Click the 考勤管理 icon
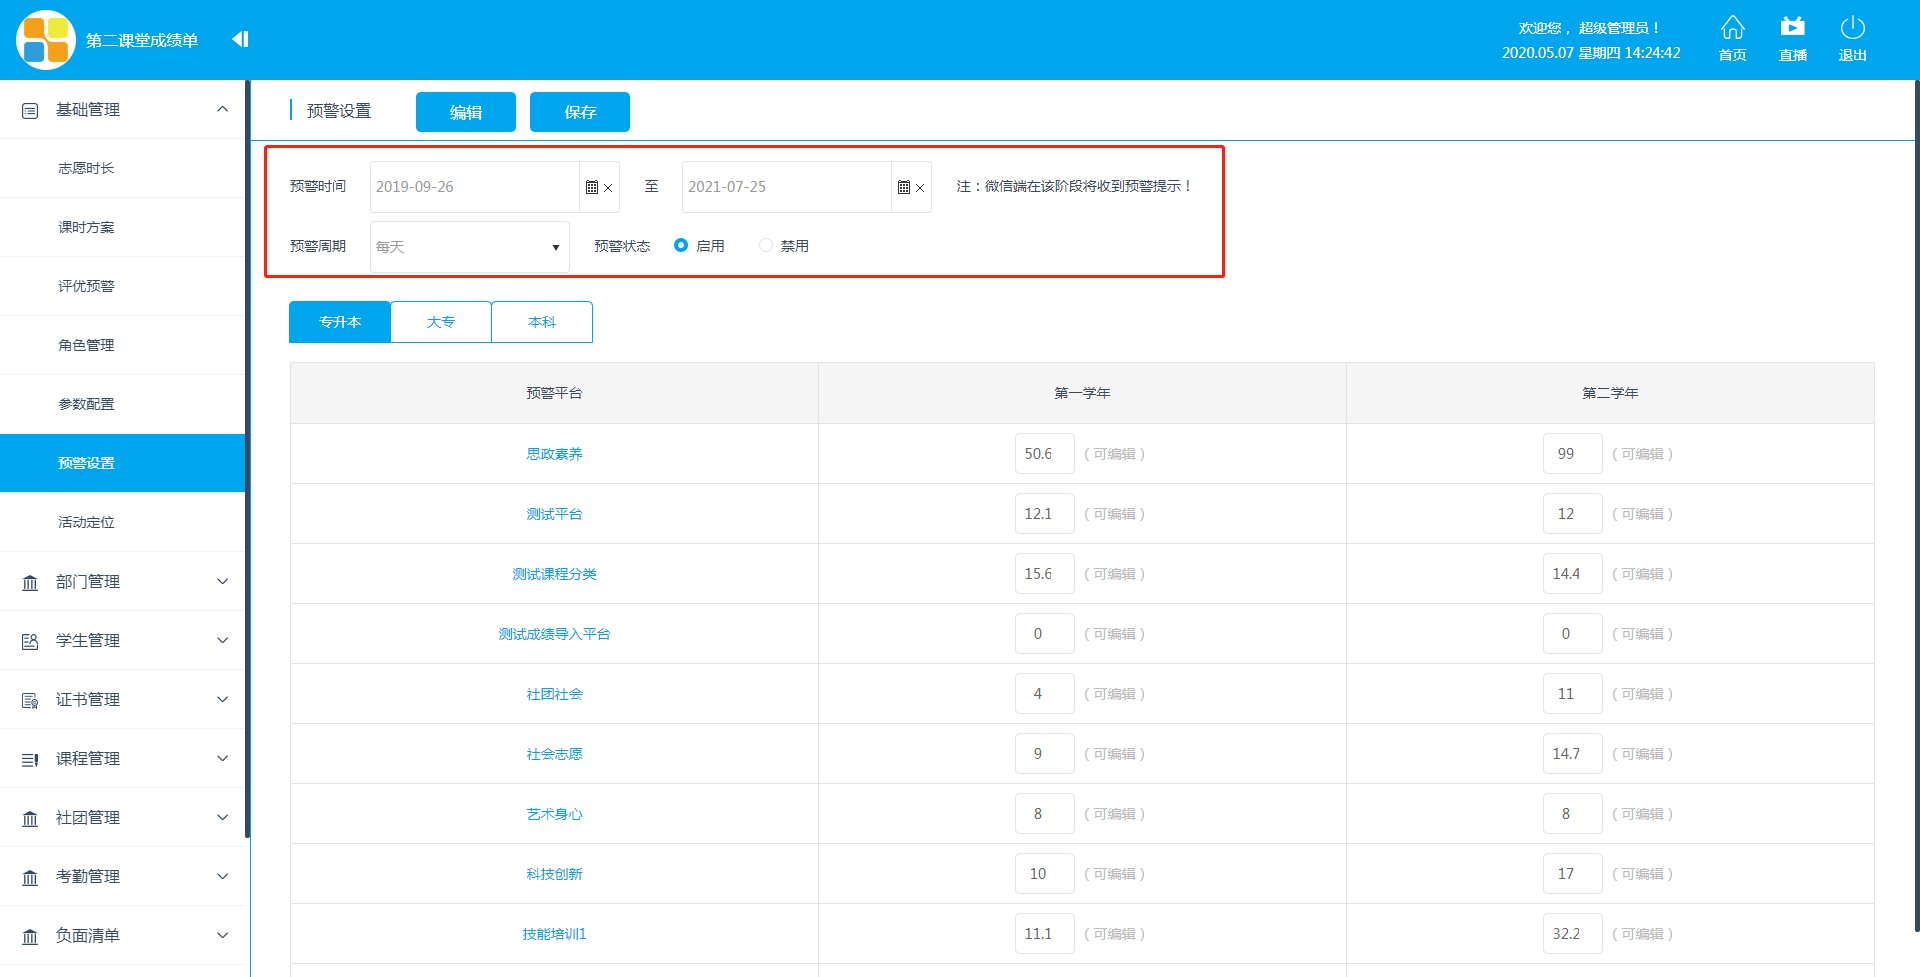The width and height of the screenshot is (1920, 977). click(x=30, y=877)
